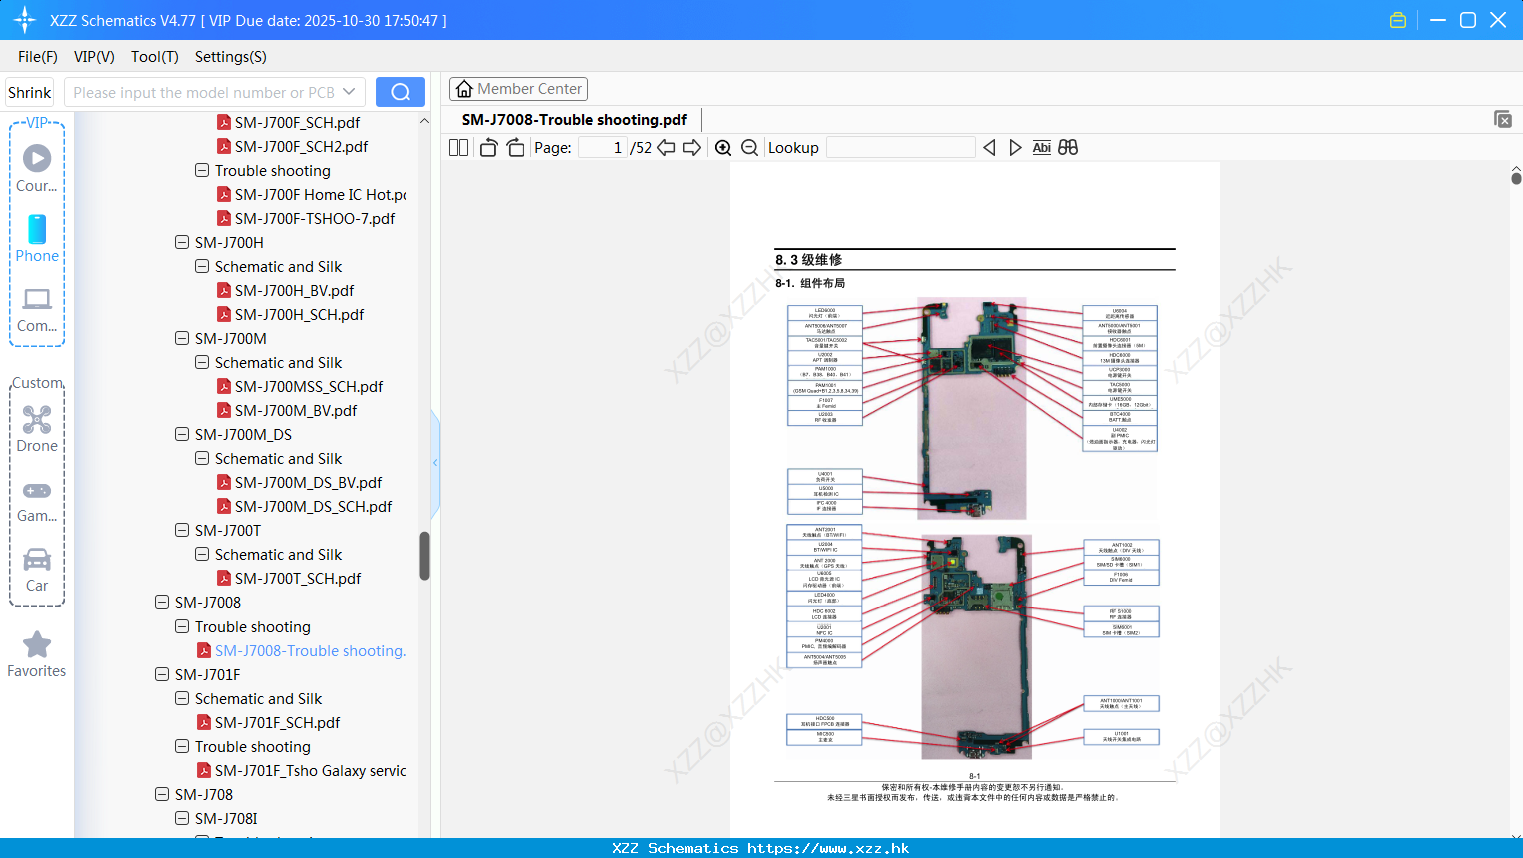The image size is (1523, 858).
Task: Click the blue search button
Action: 400,92
